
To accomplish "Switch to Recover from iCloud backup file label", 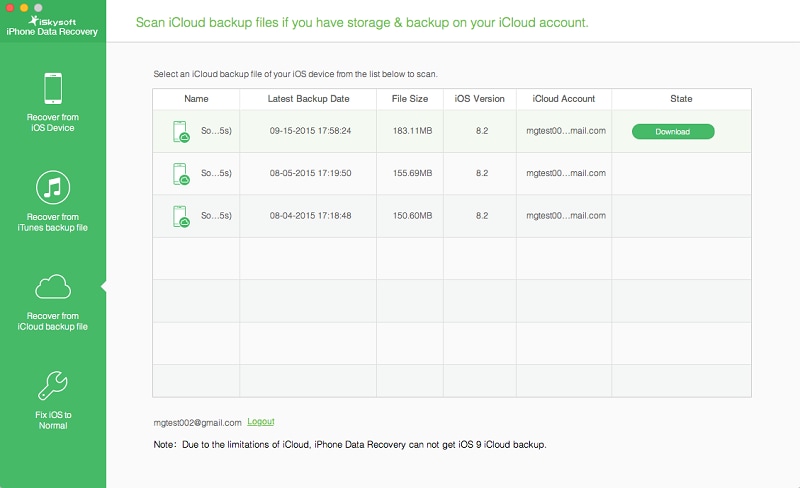I will tap(53, 321).
